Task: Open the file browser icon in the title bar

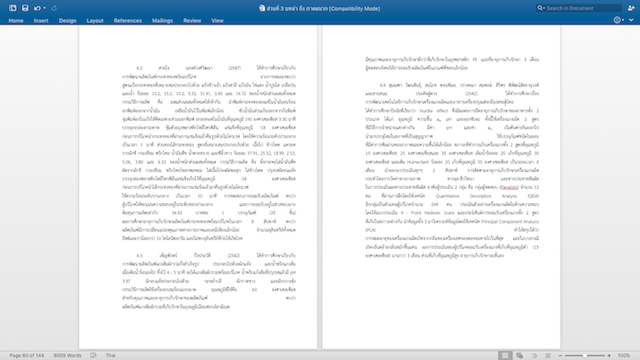Action: tap(13, 8)
